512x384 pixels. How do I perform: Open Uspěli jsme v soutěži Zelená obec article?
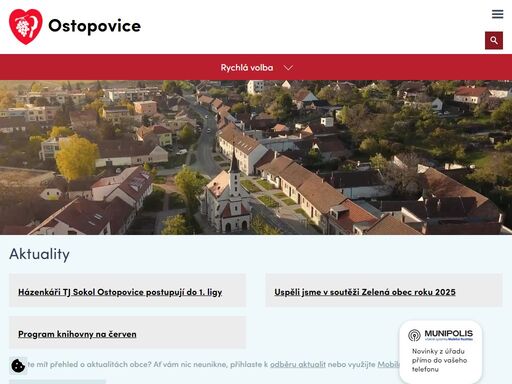pos(365,292)
